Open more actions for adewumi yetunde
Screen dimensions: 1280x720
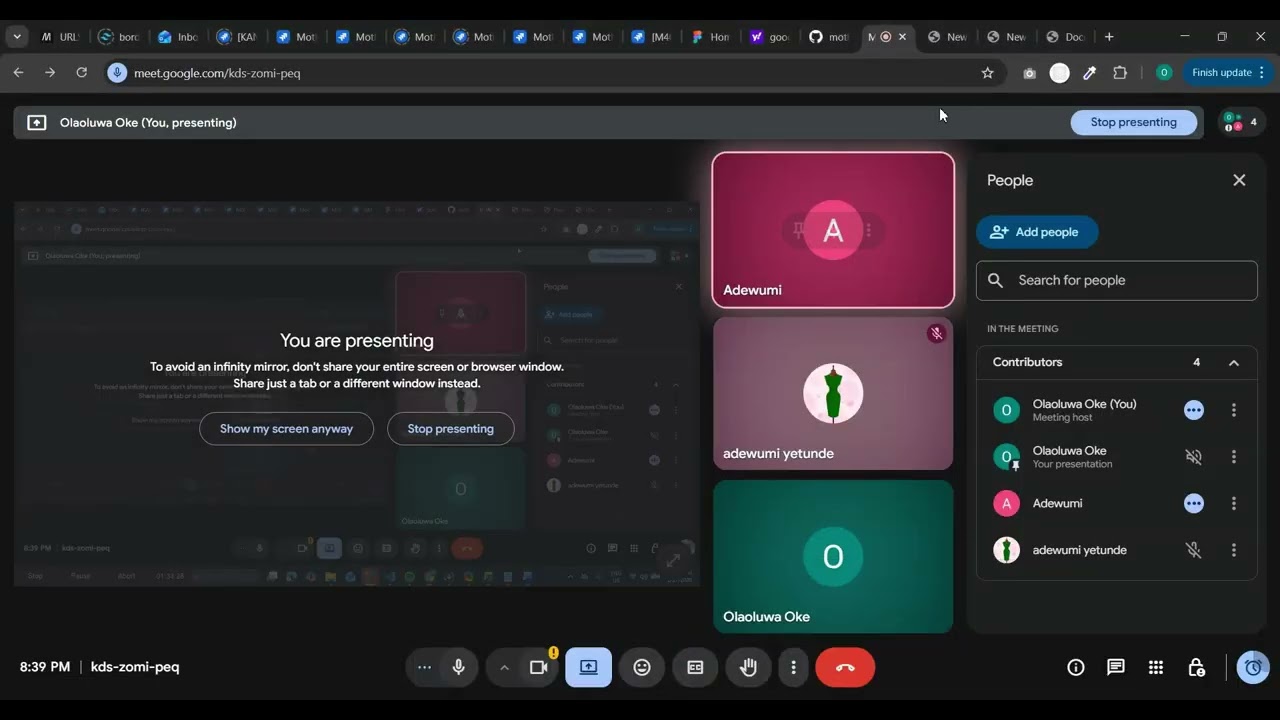[1234, 550]
